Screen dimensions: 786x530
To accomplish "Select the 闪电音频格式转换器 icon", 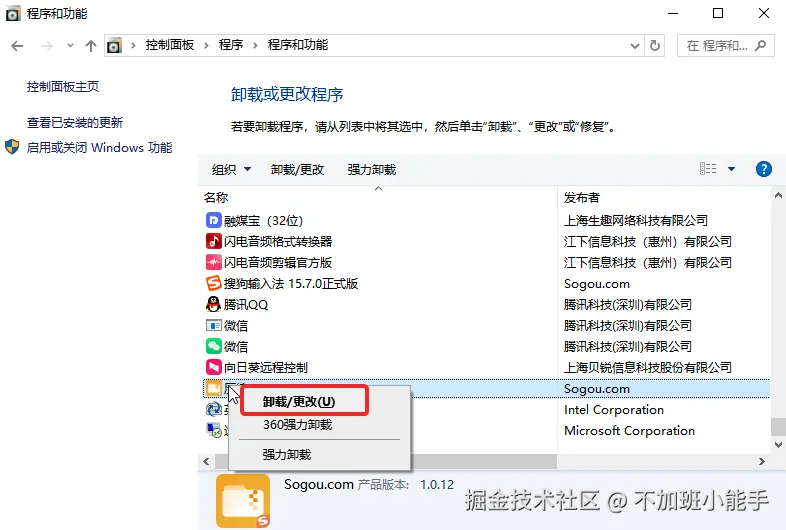I will pos(214,241).
